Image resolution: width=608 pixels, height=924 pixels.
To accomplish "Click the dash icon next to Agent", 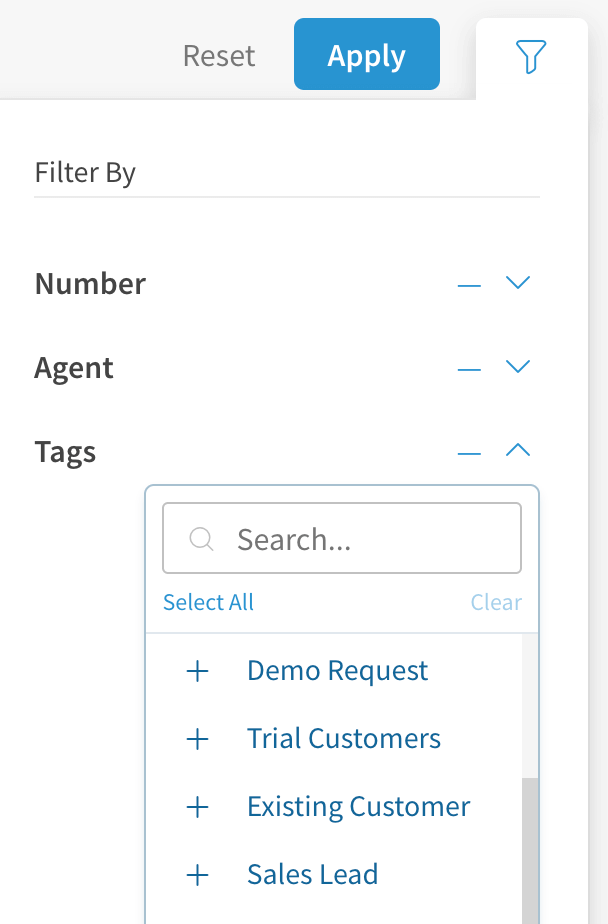I will [x=469, y=369].
